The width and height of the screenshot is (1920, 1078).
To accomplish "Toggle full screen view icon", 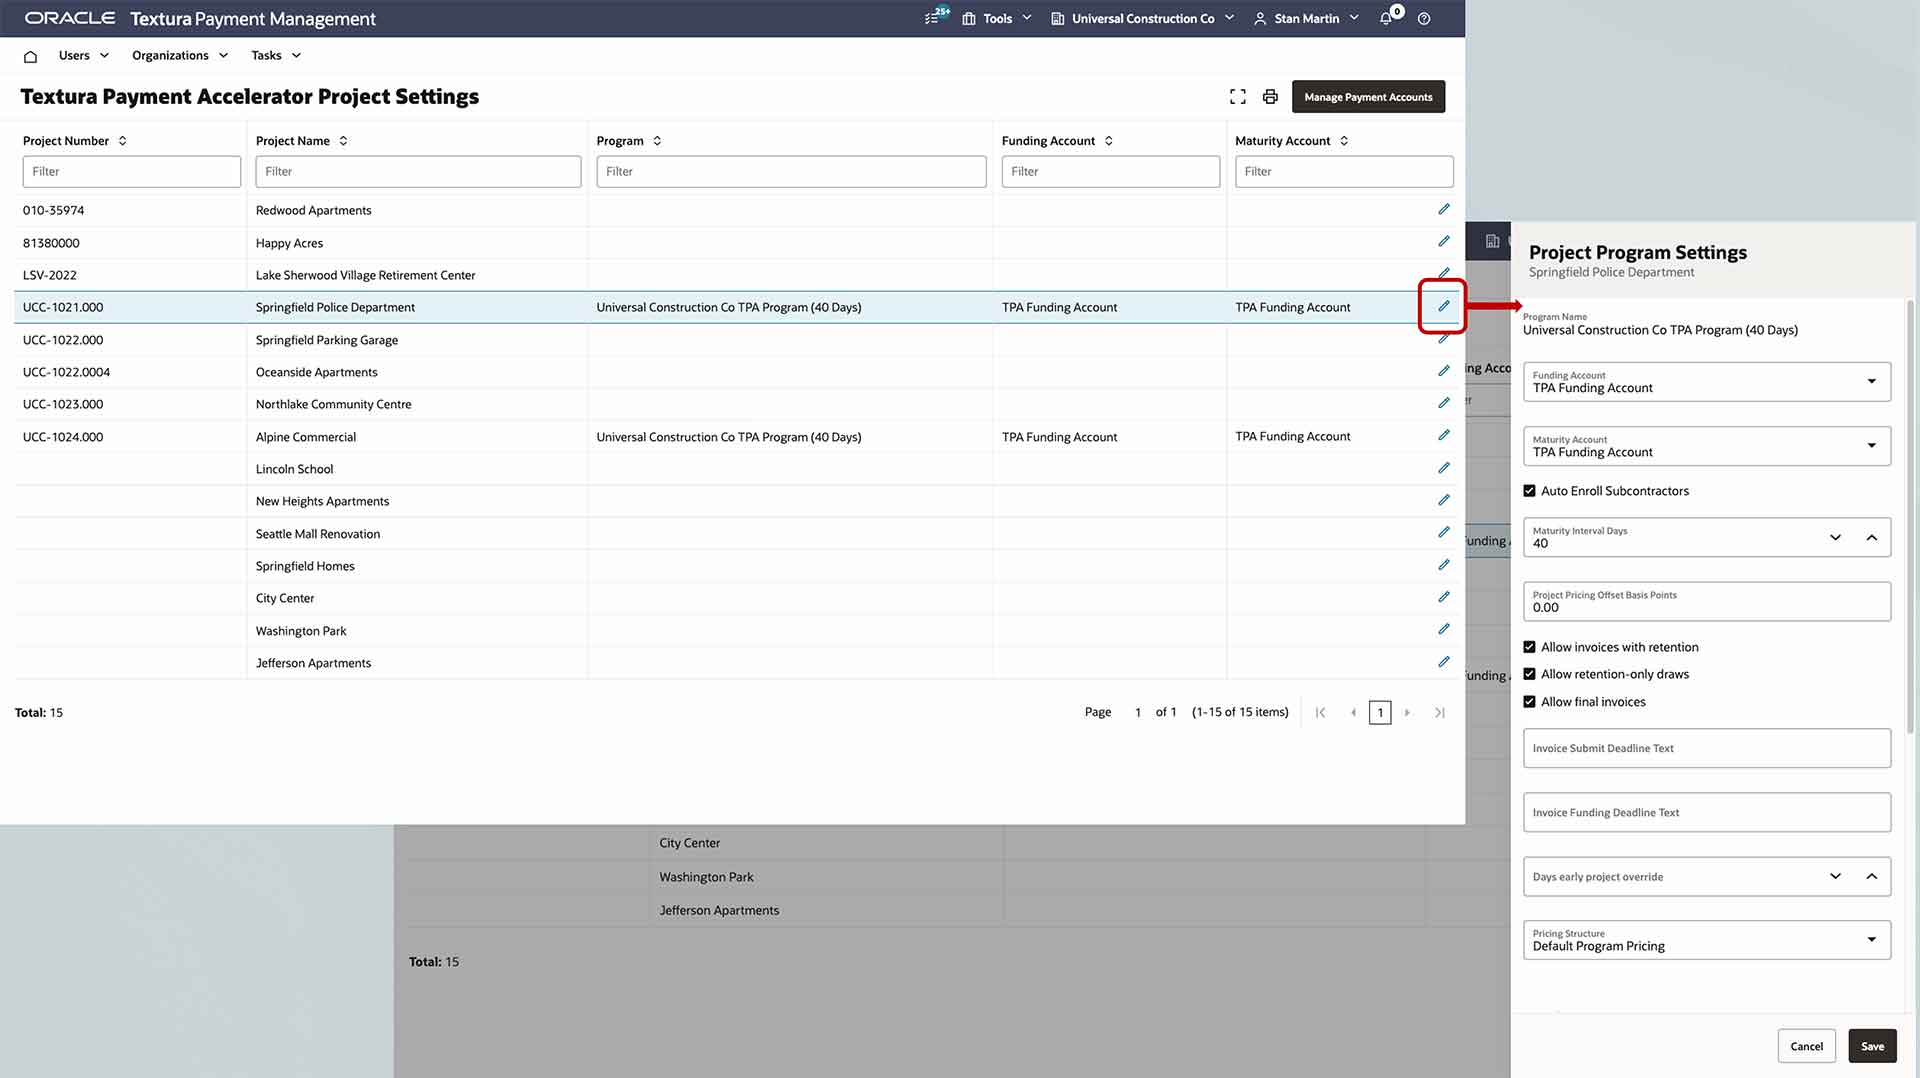I will click(1238, 97).
